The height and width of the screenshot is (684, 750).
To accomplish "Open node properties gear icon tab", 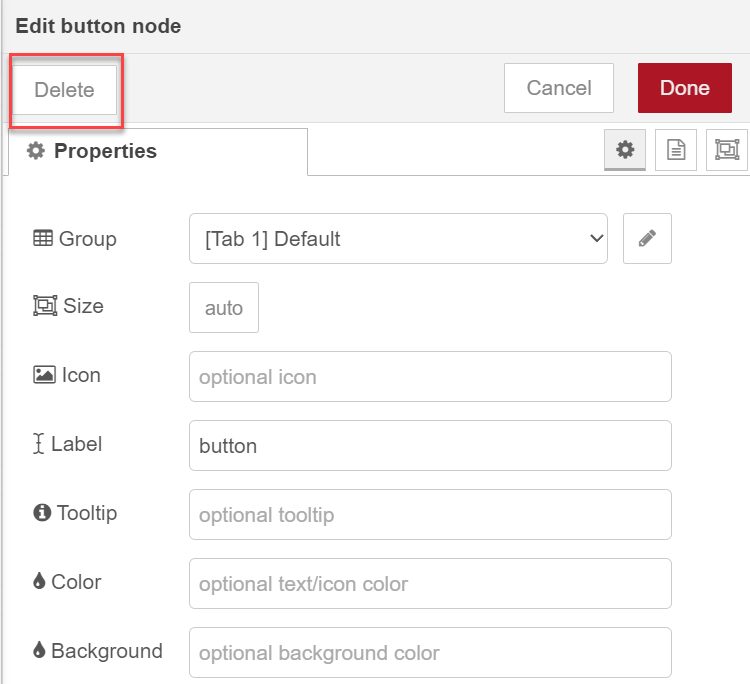I will click(x=625, y=150).
